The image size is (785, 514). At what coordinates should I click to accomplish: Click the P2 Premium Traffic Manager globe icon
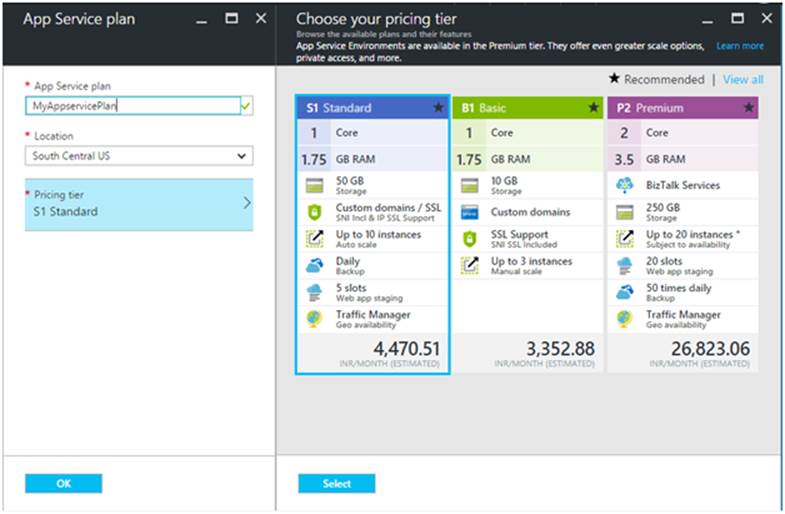point(625,319)
